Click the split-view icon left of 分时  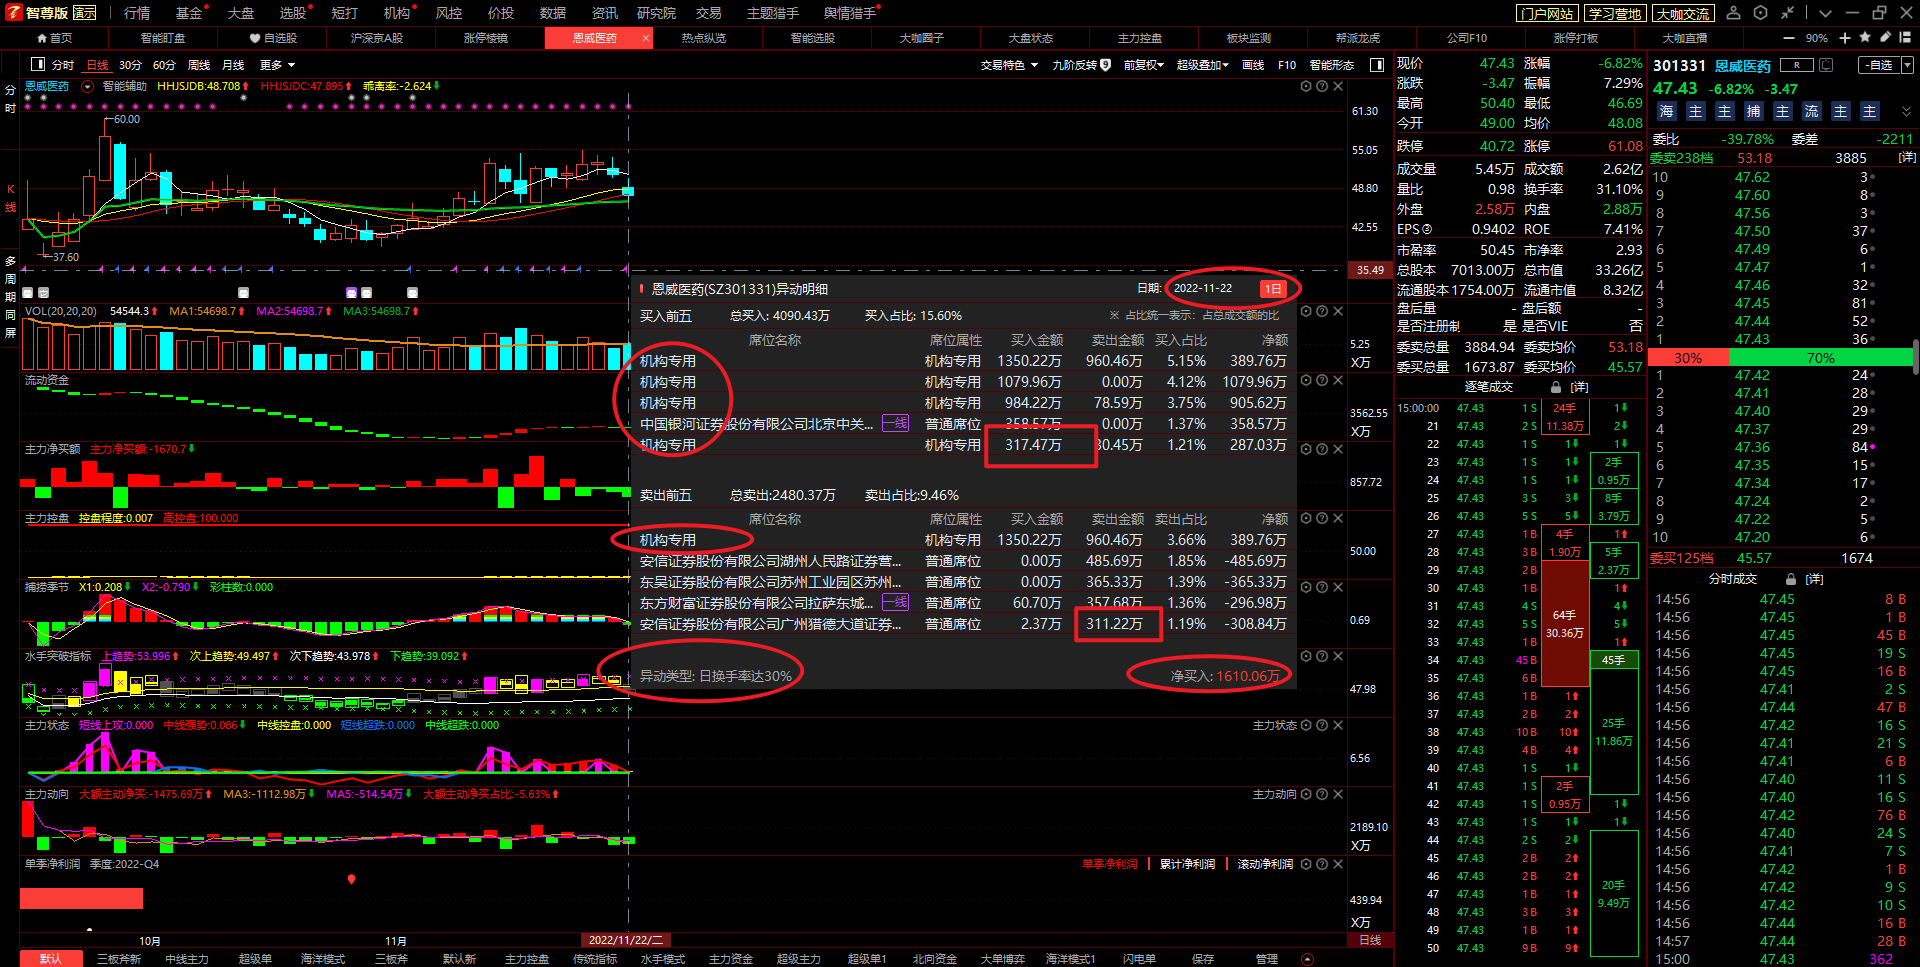[x=38, y=64]
